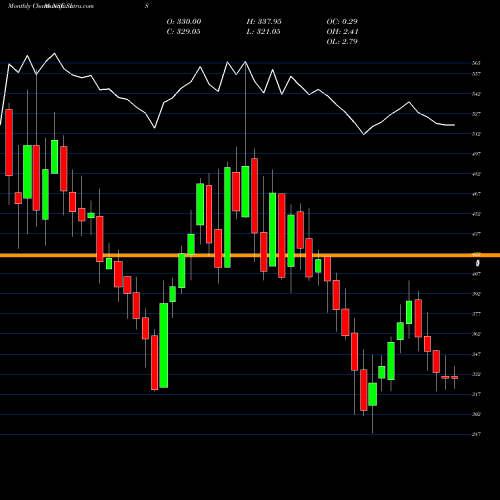Click the high price text "H: 337.95"
Image resolution: width=500 pixels, height=500 pixels.
pyautogui.click(x=264, y=22)
